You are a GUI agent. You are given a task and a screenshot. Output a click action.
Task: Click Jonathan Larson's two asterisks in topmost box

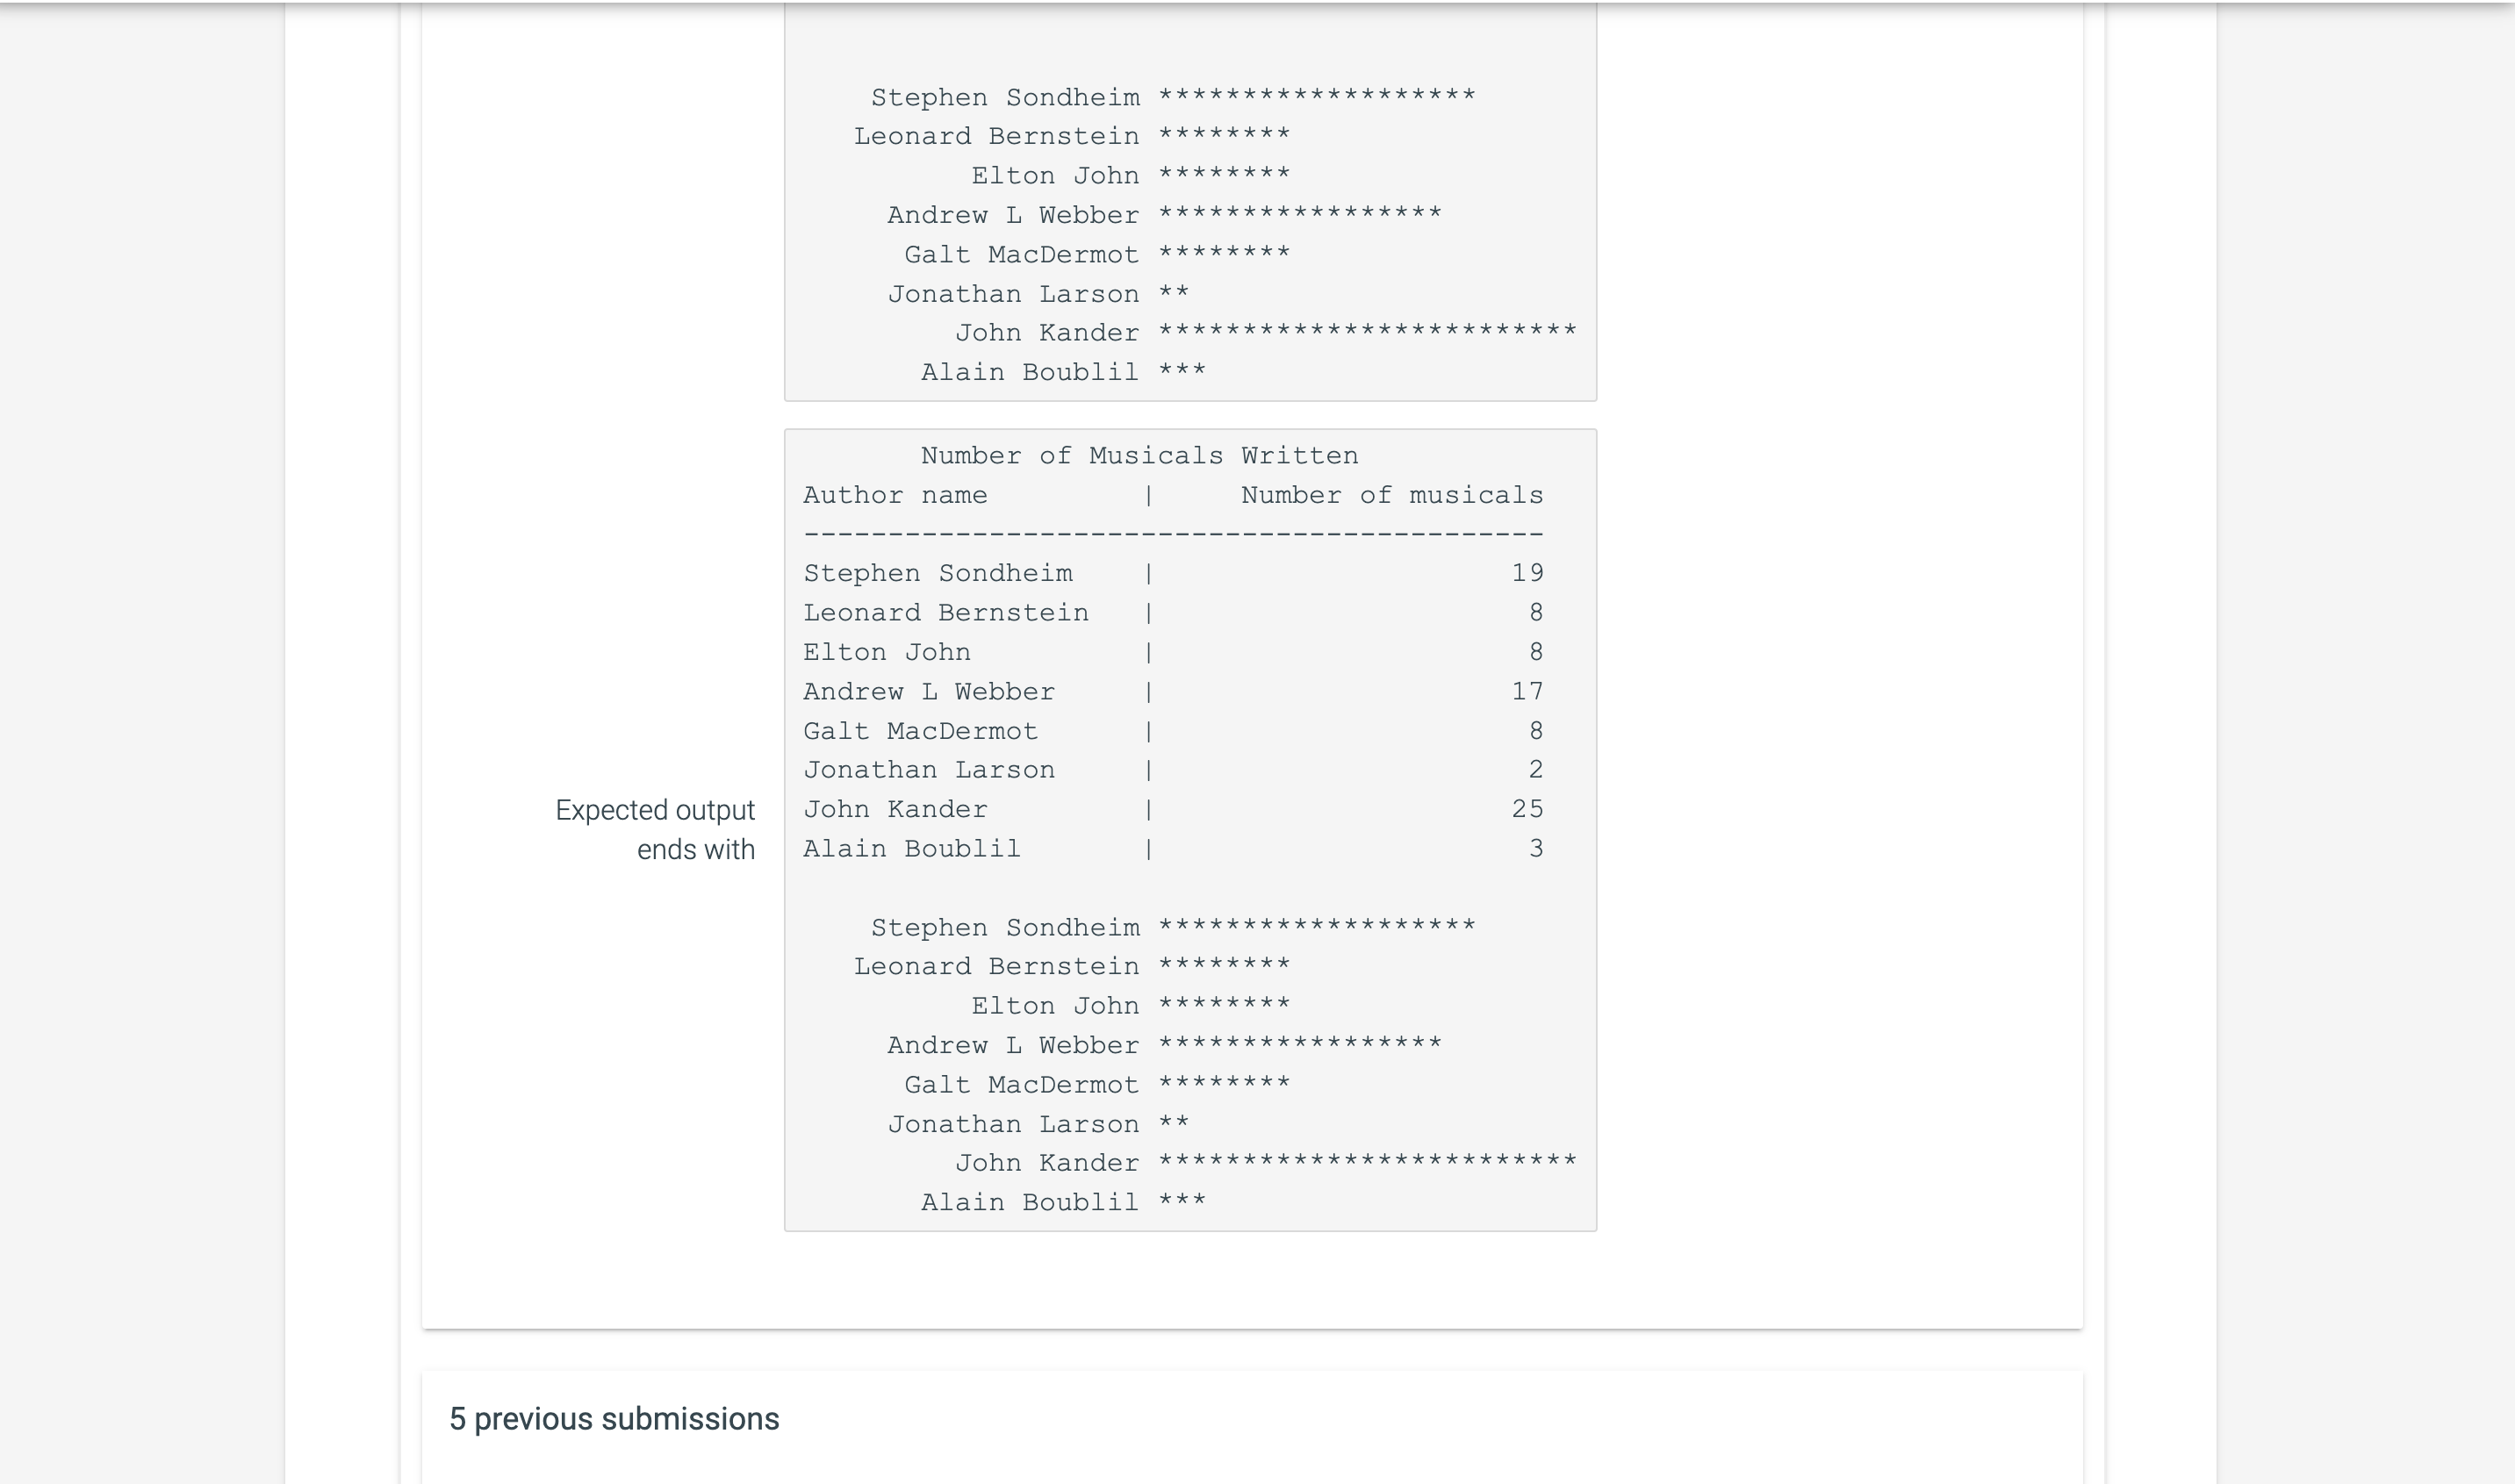(x=1173, y=293)
